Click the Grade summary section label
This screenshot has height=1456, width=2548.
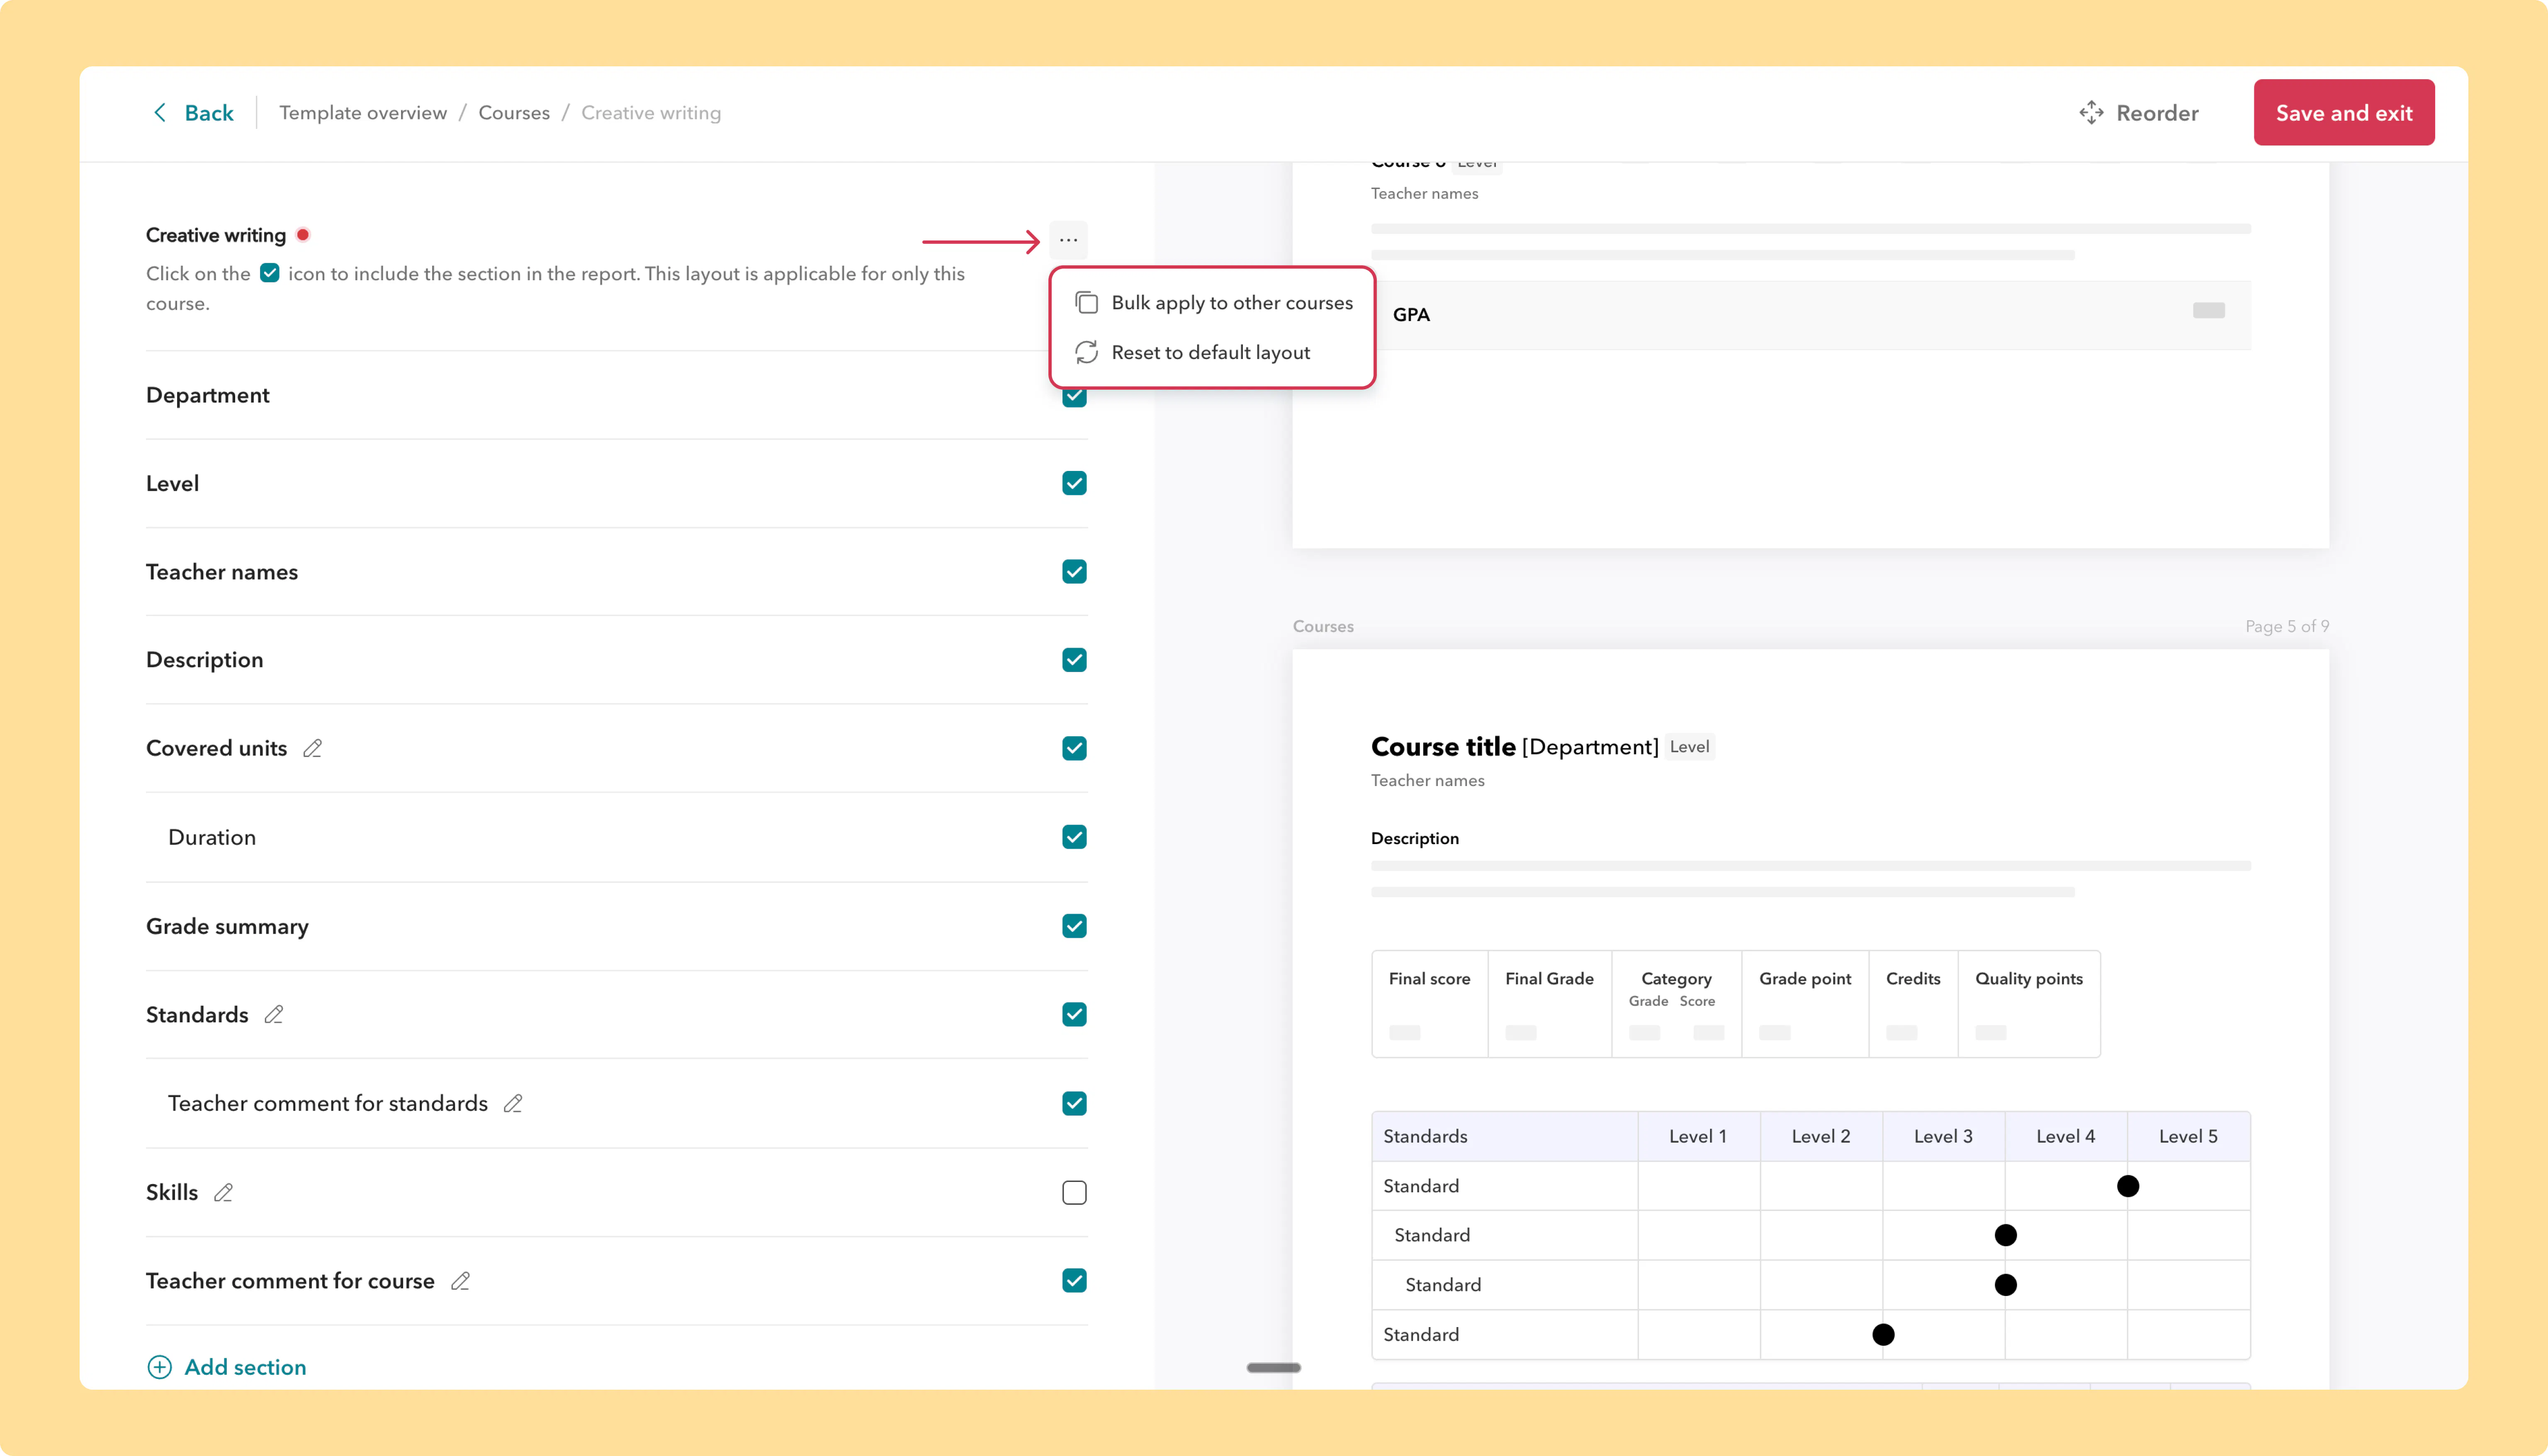[x=227, y=926]
